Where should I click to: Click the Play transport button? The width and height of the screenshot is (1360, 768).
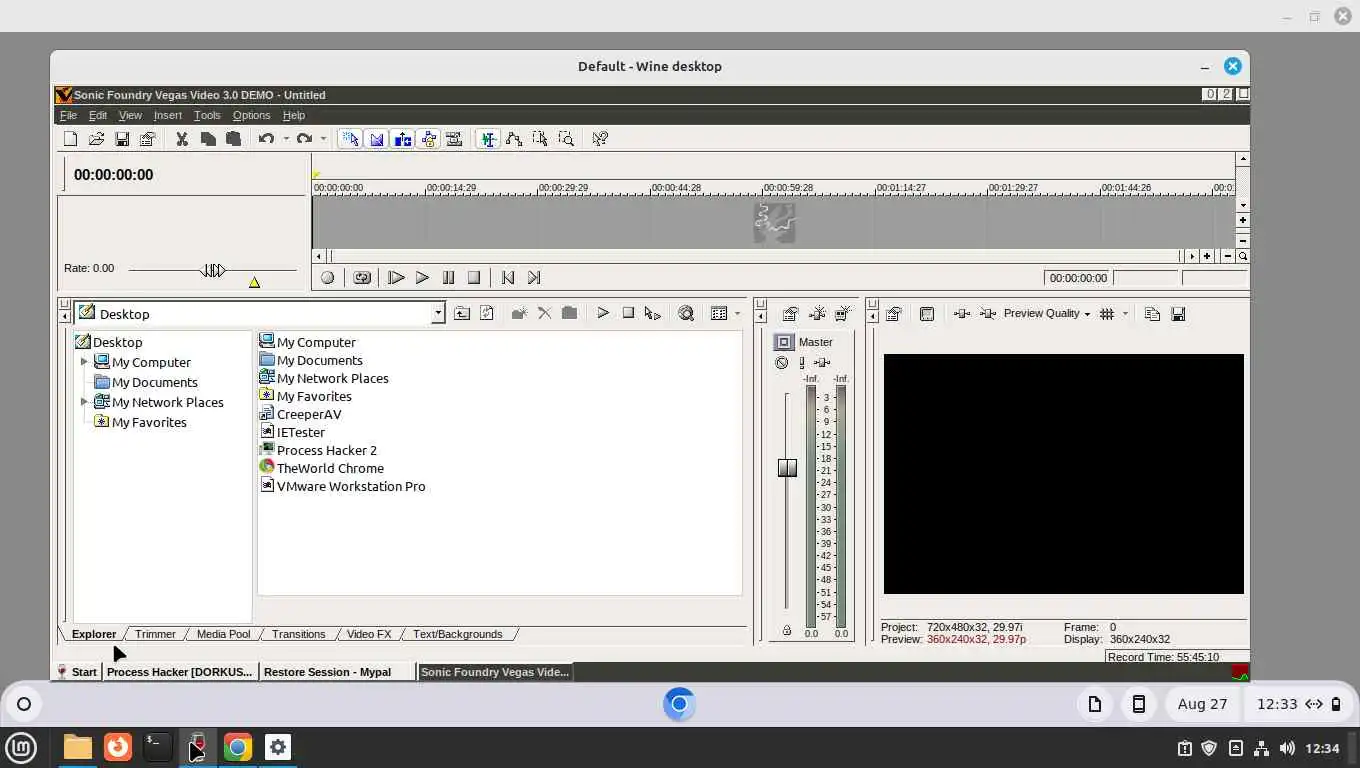(x=422, y=278)
